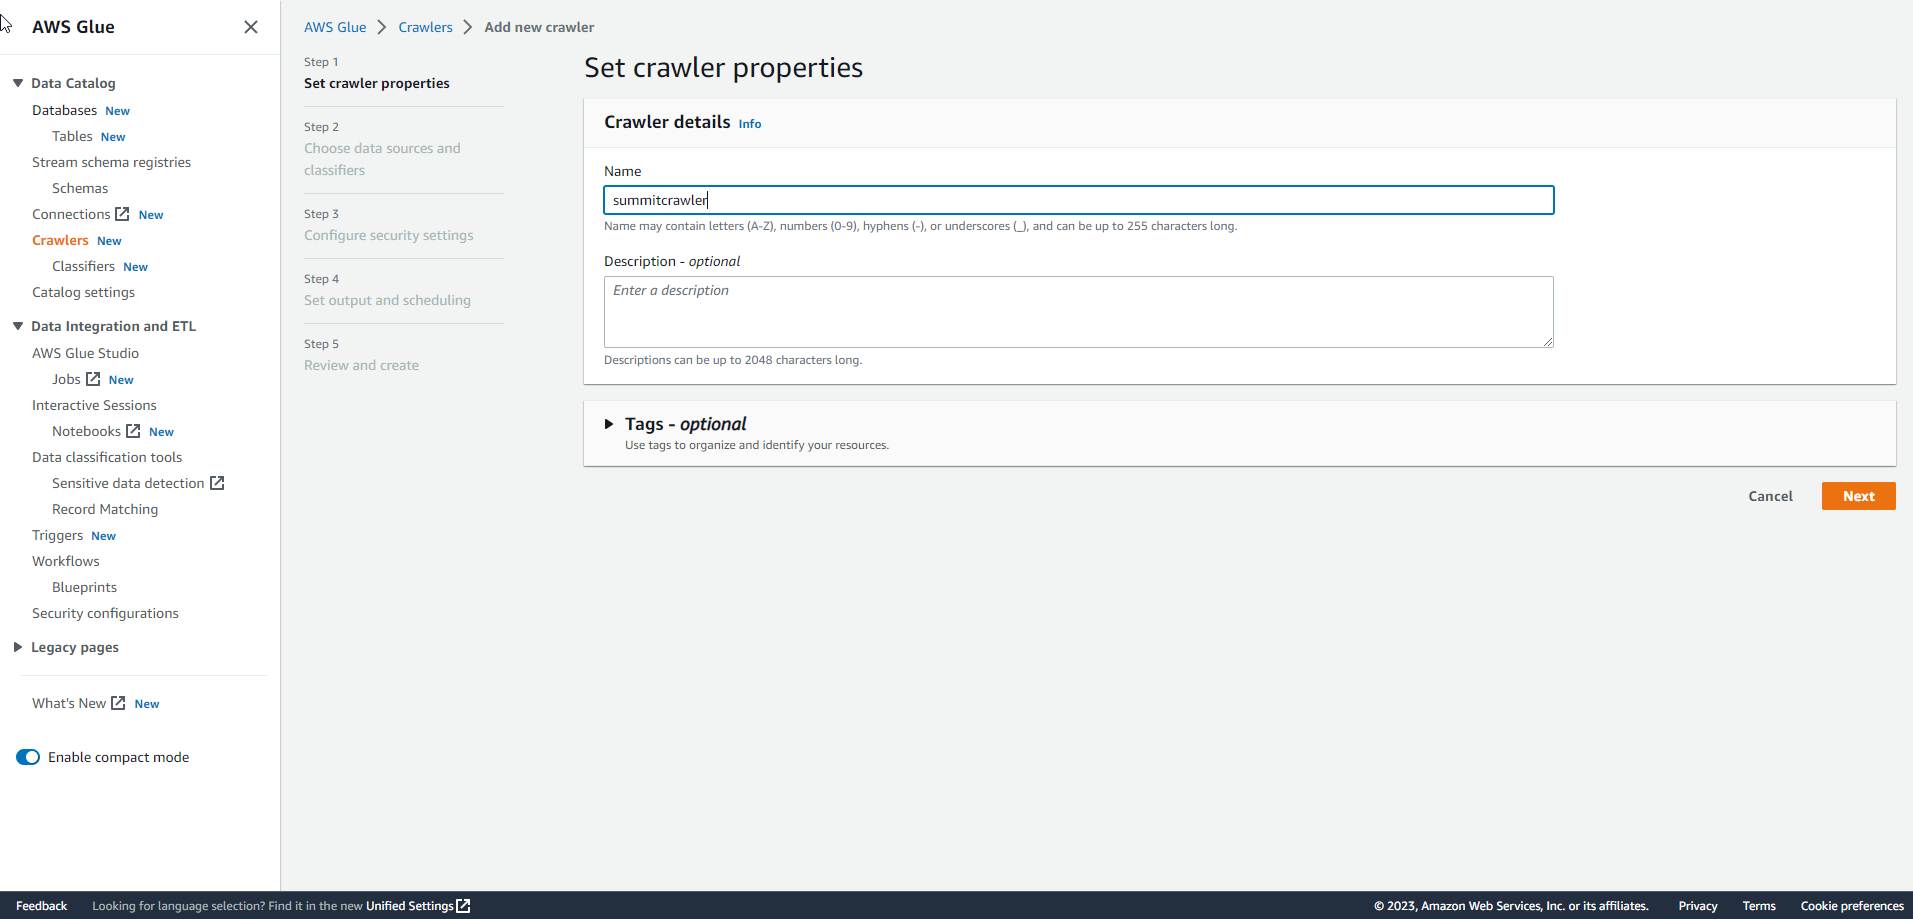
Task: Open What's New link
Action: point(69,703)
